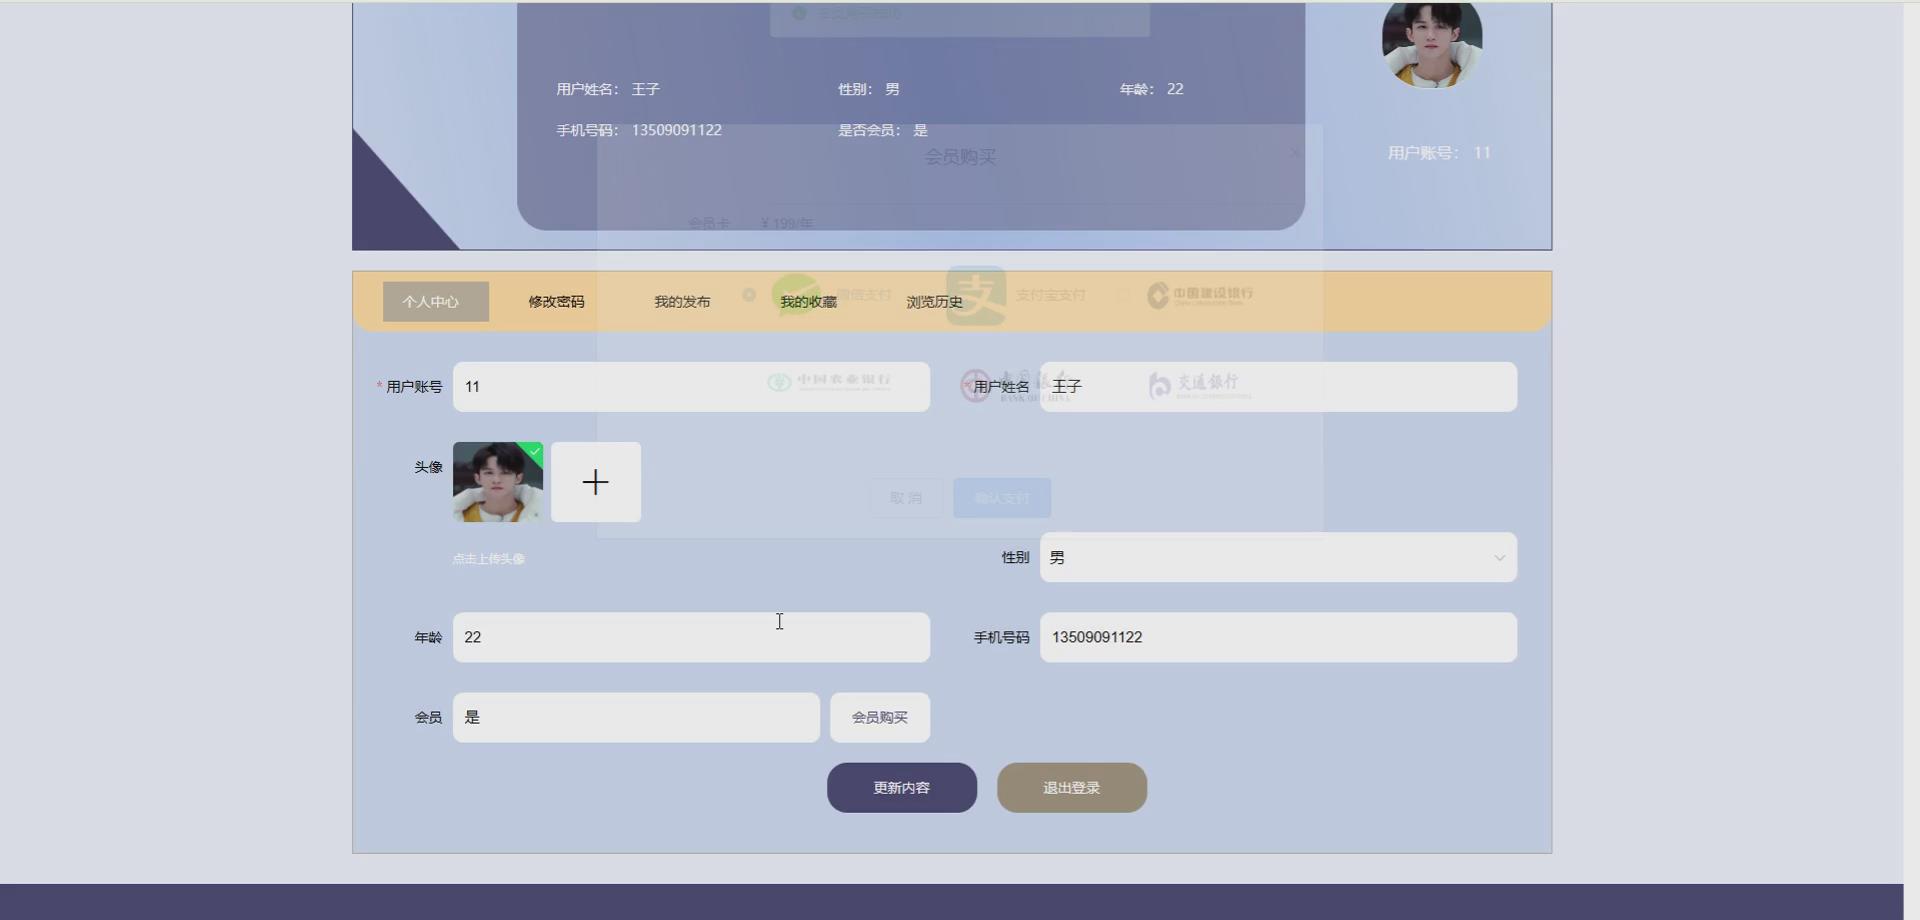The image size is (1920, 920).
Task: Open the 个人中心 tab
Action: coord(436,301)
